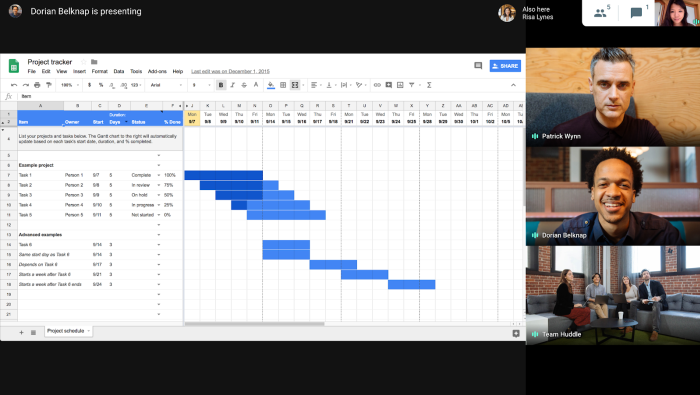The image size is (700, 395).
Task: Open the Format menu
Action: [x=100, y=71]
